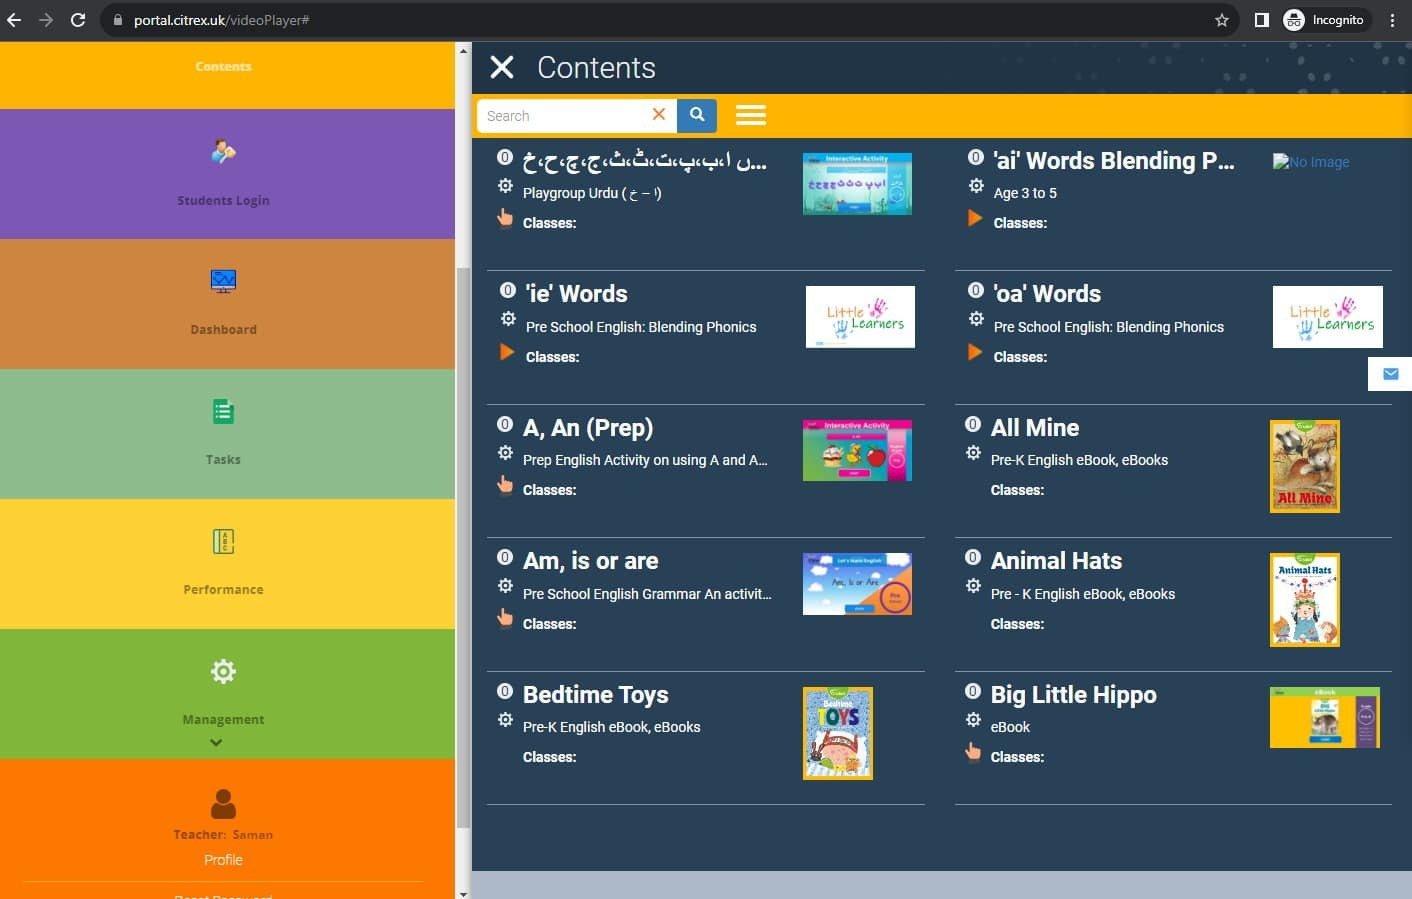Viewport: 1412px width, 899px height.
Task: Click gear icon for A, An (Prep)
Action: click(505, 453)
